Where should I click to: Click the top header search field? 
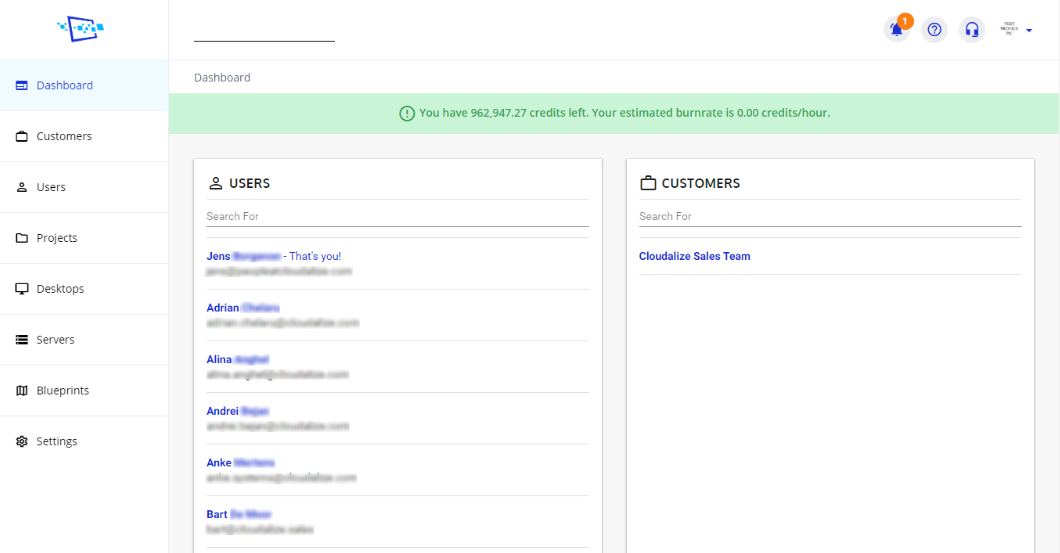click(x=264, y=31)
